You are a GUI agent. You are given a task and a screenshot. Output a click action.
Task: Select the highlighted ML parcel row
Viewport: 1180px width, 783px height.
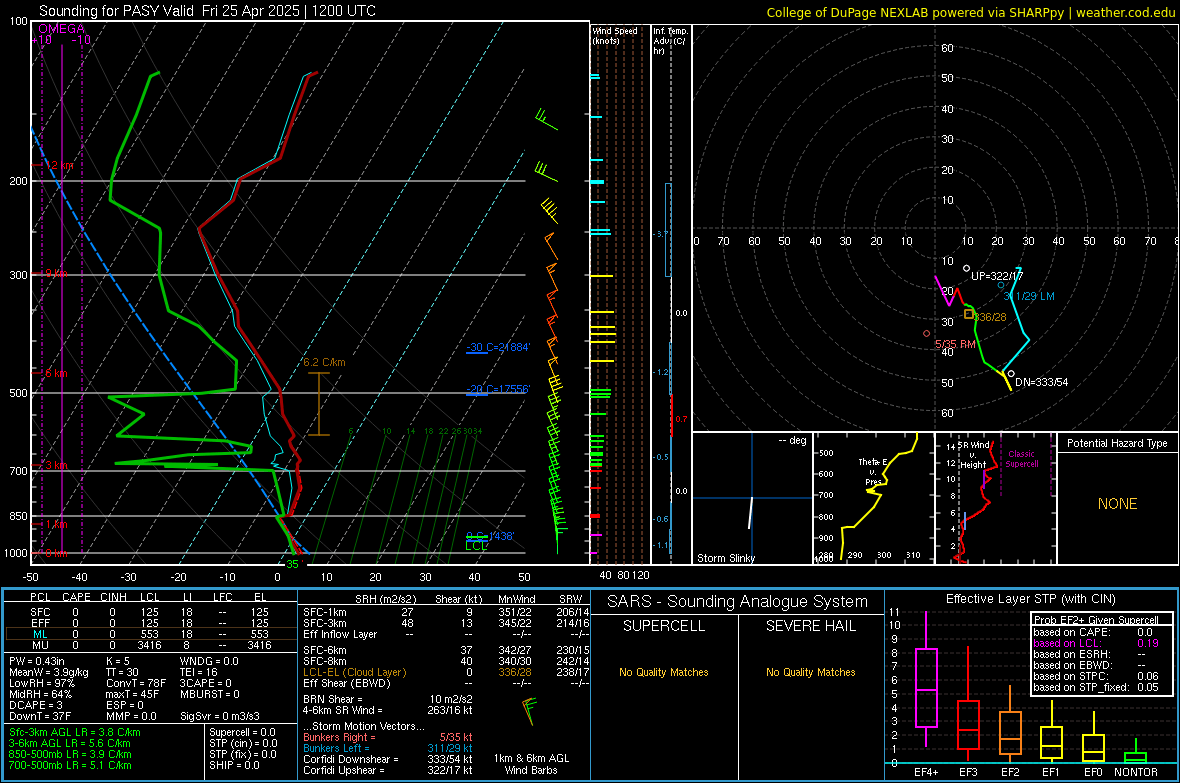[x=150, y=634]
